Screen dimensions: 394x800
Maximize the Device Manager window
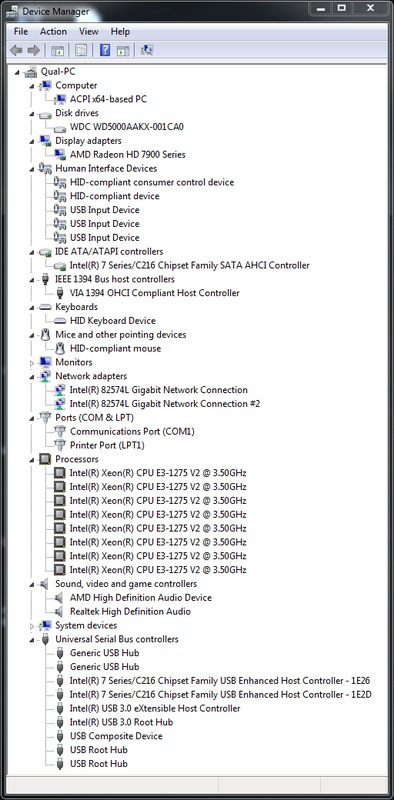point(341,9)
